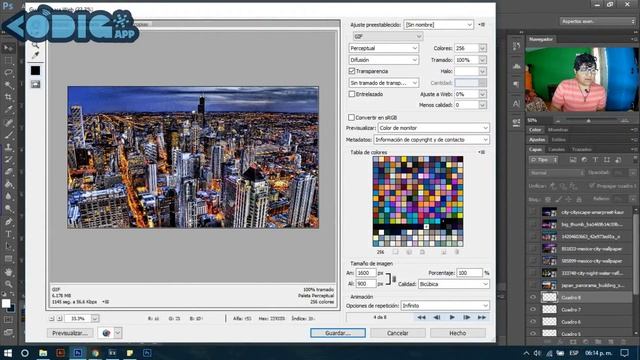Select the Hand tool in Photoshop toolbar

pos(8,272)
